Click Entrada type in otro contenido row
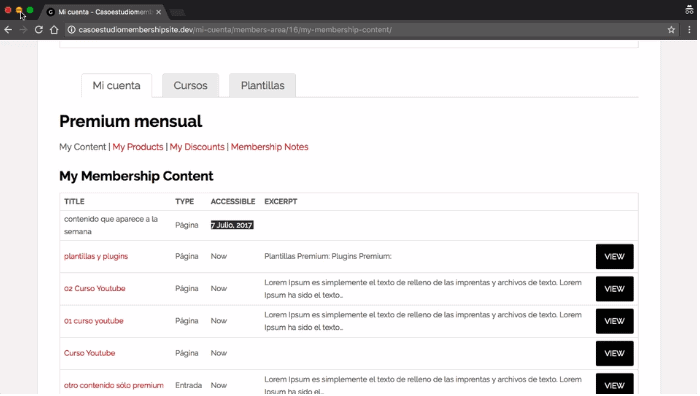700x396 pixels. (x=188, y=385)
